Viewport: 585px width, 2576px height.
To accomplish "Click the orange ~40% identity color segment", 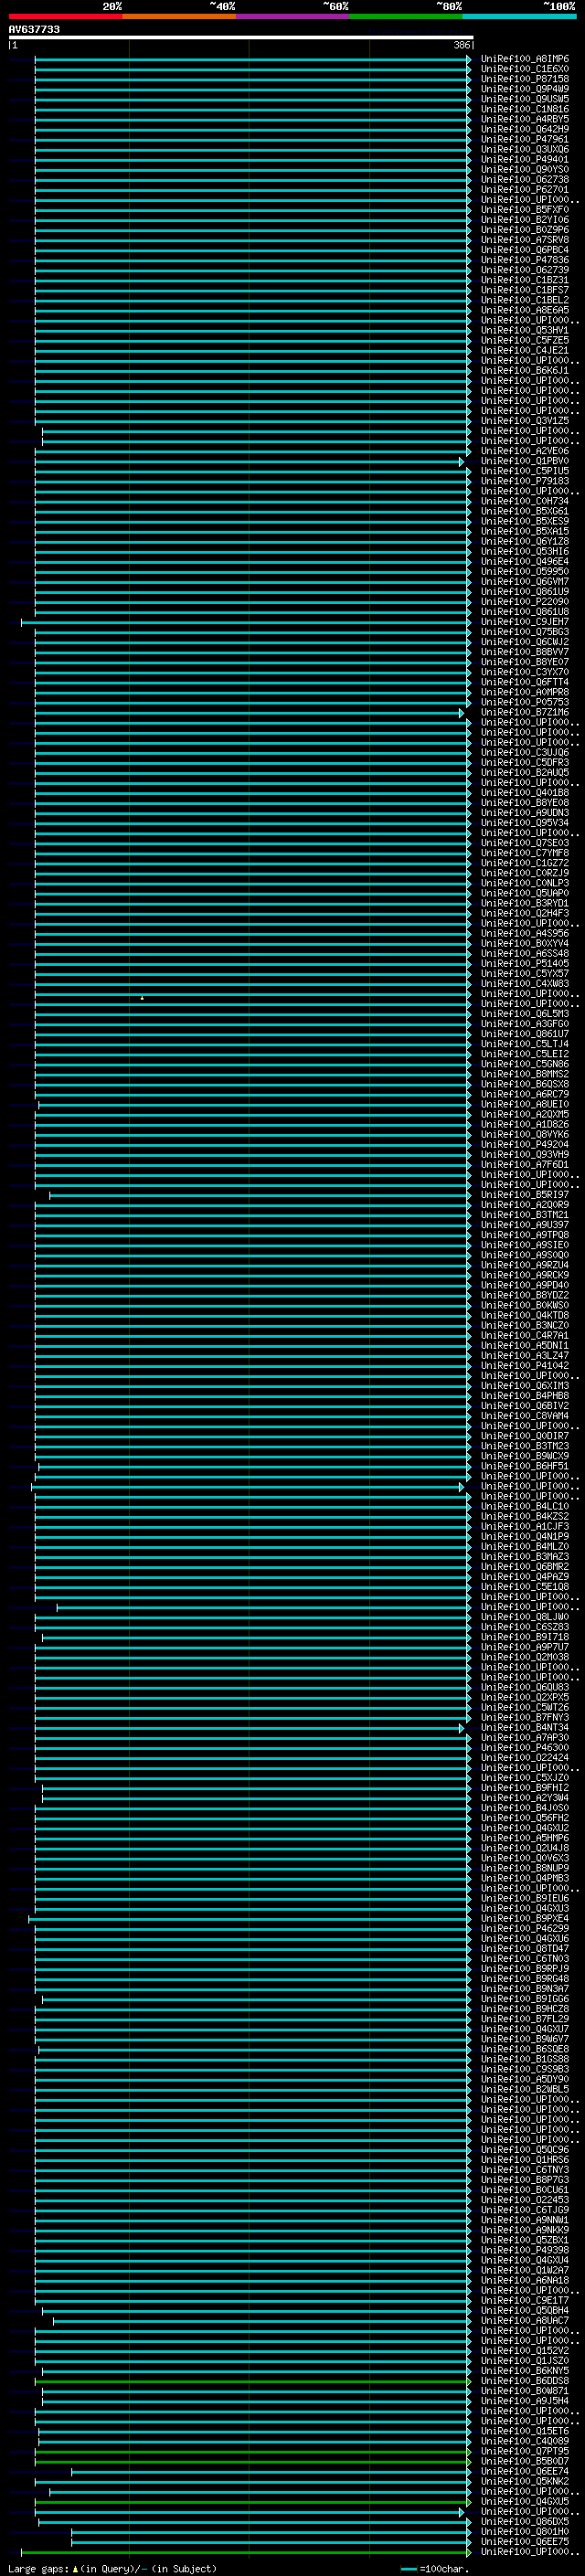I will pos(179,16).
